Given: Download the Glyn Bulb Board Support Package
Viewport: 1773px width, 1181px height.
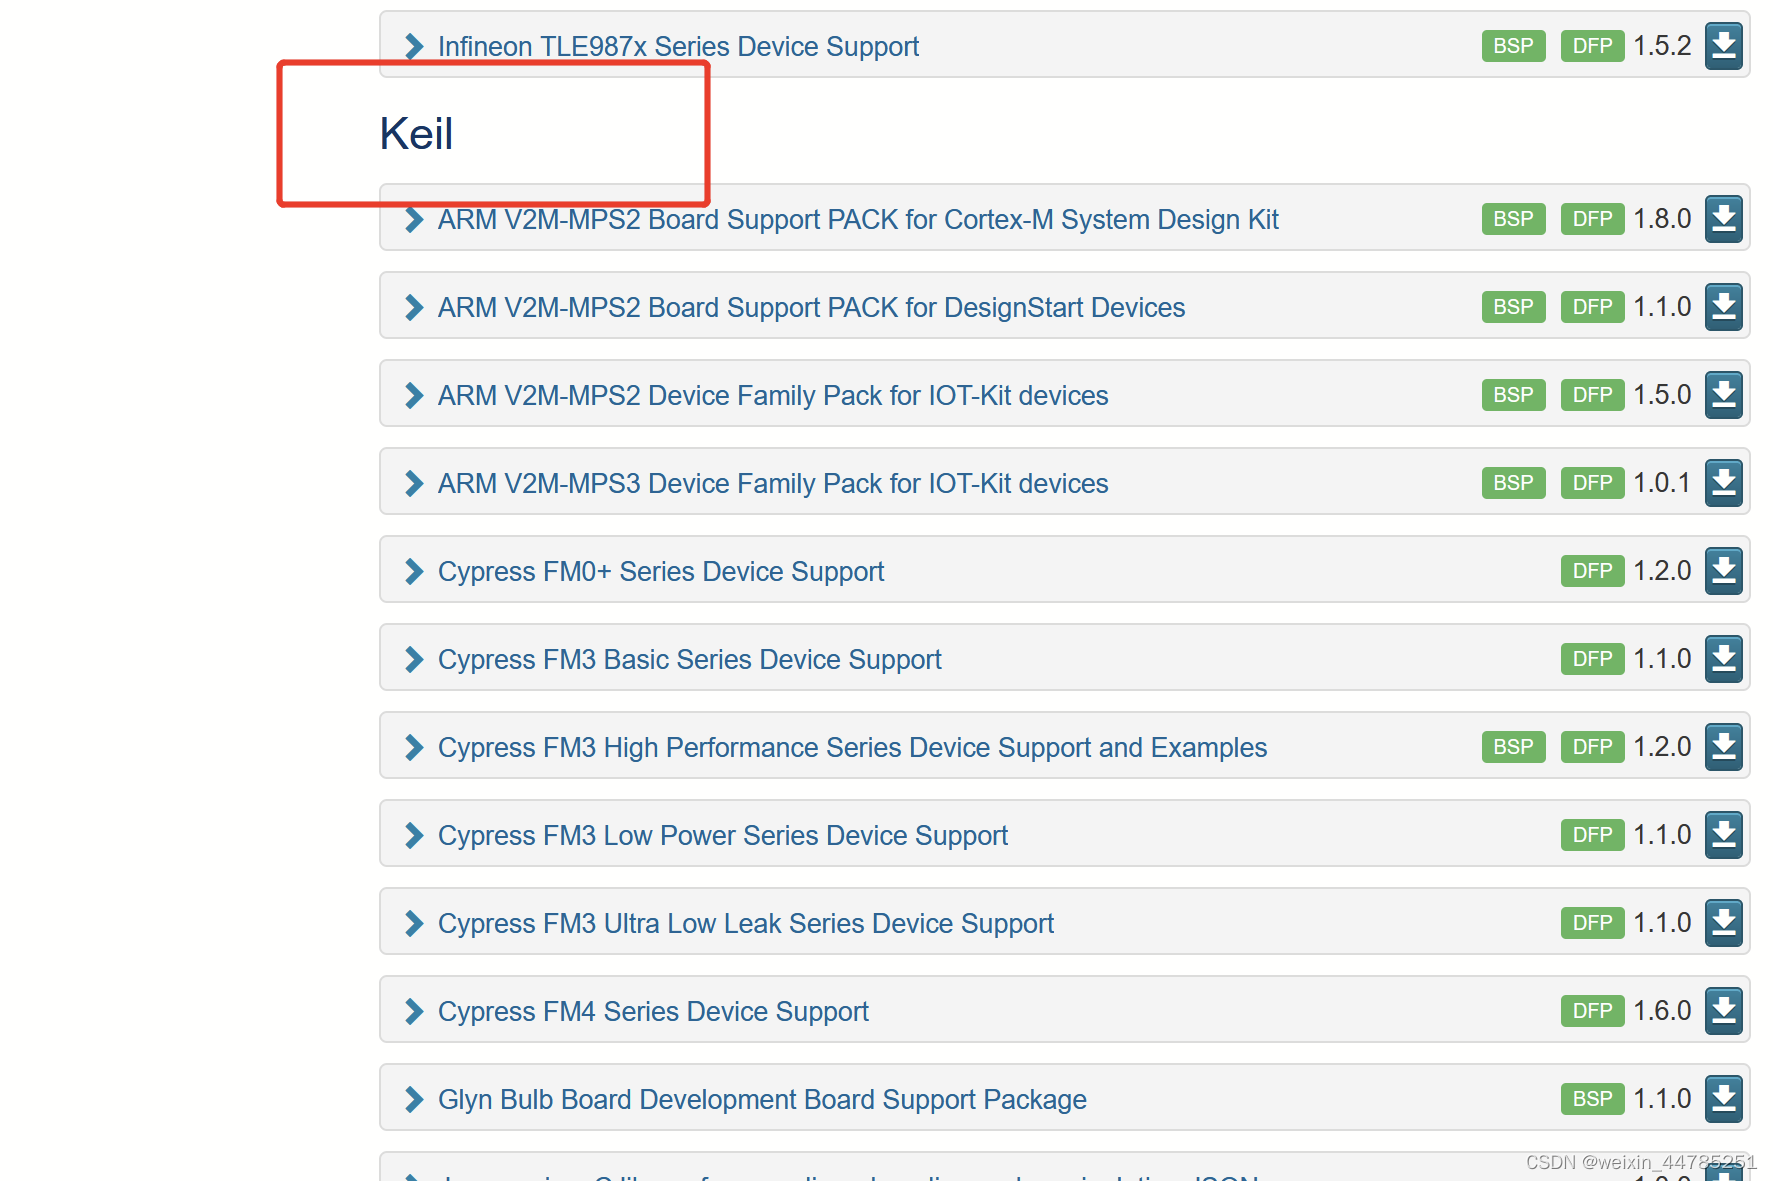Looking at the screenshot, I should click(x=1723, y=1098).
